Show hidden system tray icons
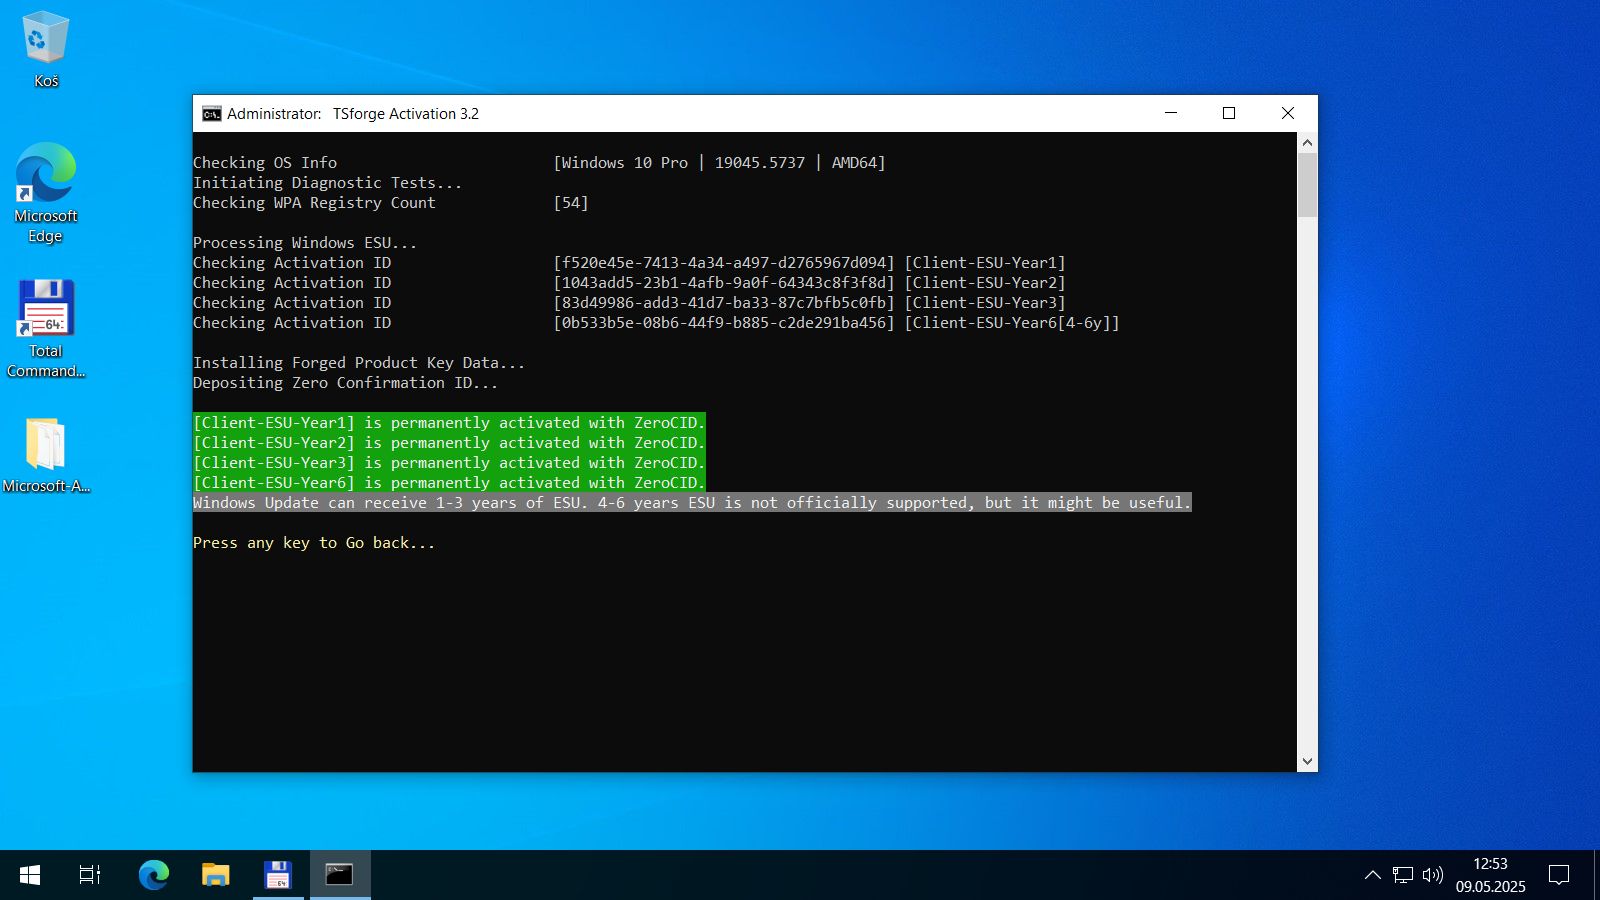The width and height of the screenshot is (1600, 900). 1373,875
